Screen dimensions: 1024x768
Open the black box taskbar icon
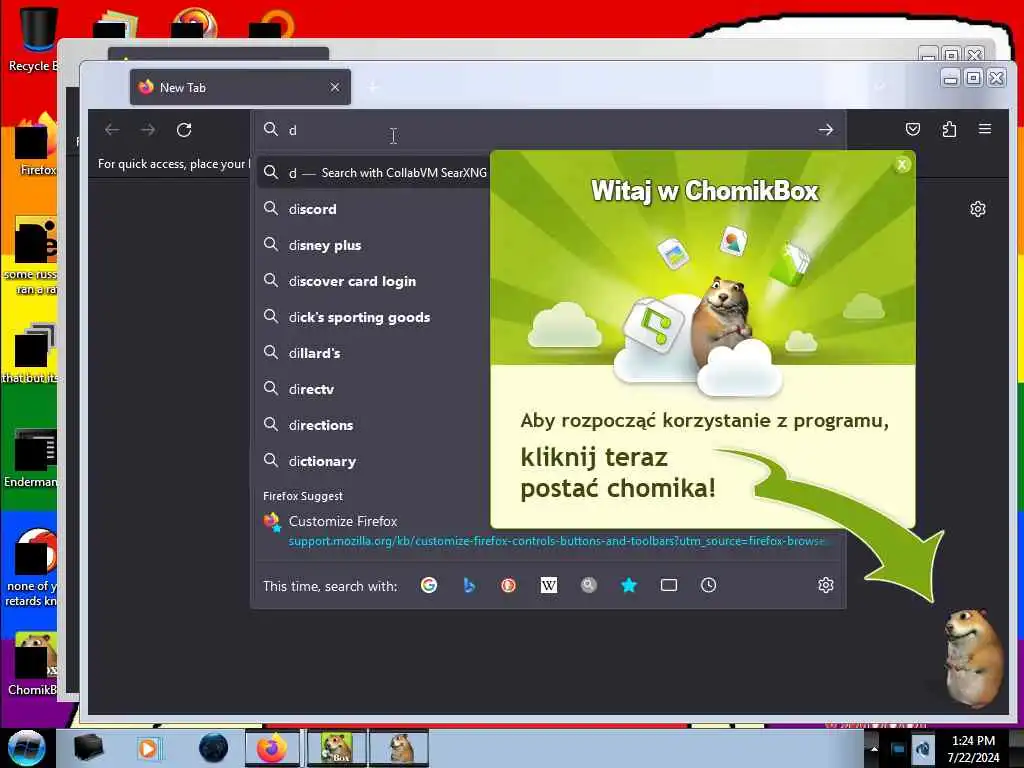[88, 748]
